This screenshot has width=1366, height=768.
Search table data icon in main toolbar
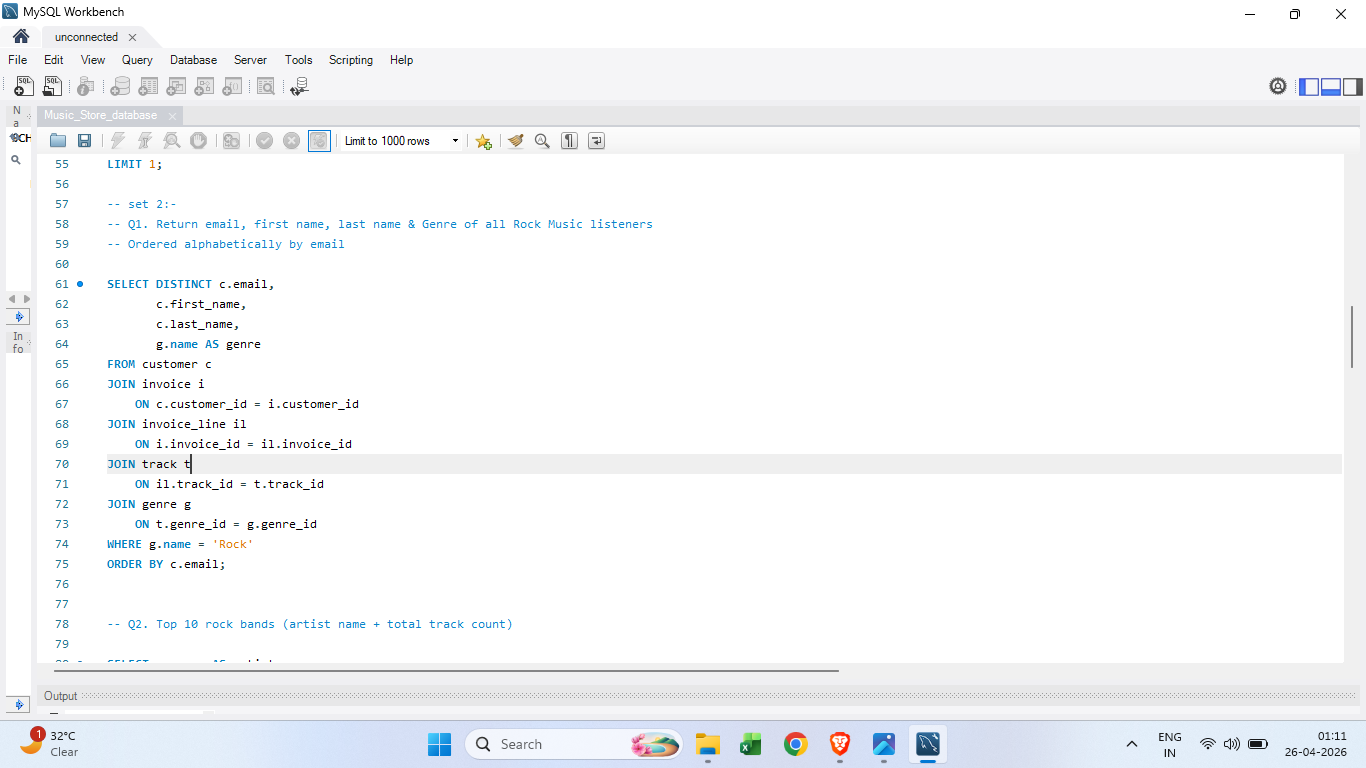tap(266, 87)
